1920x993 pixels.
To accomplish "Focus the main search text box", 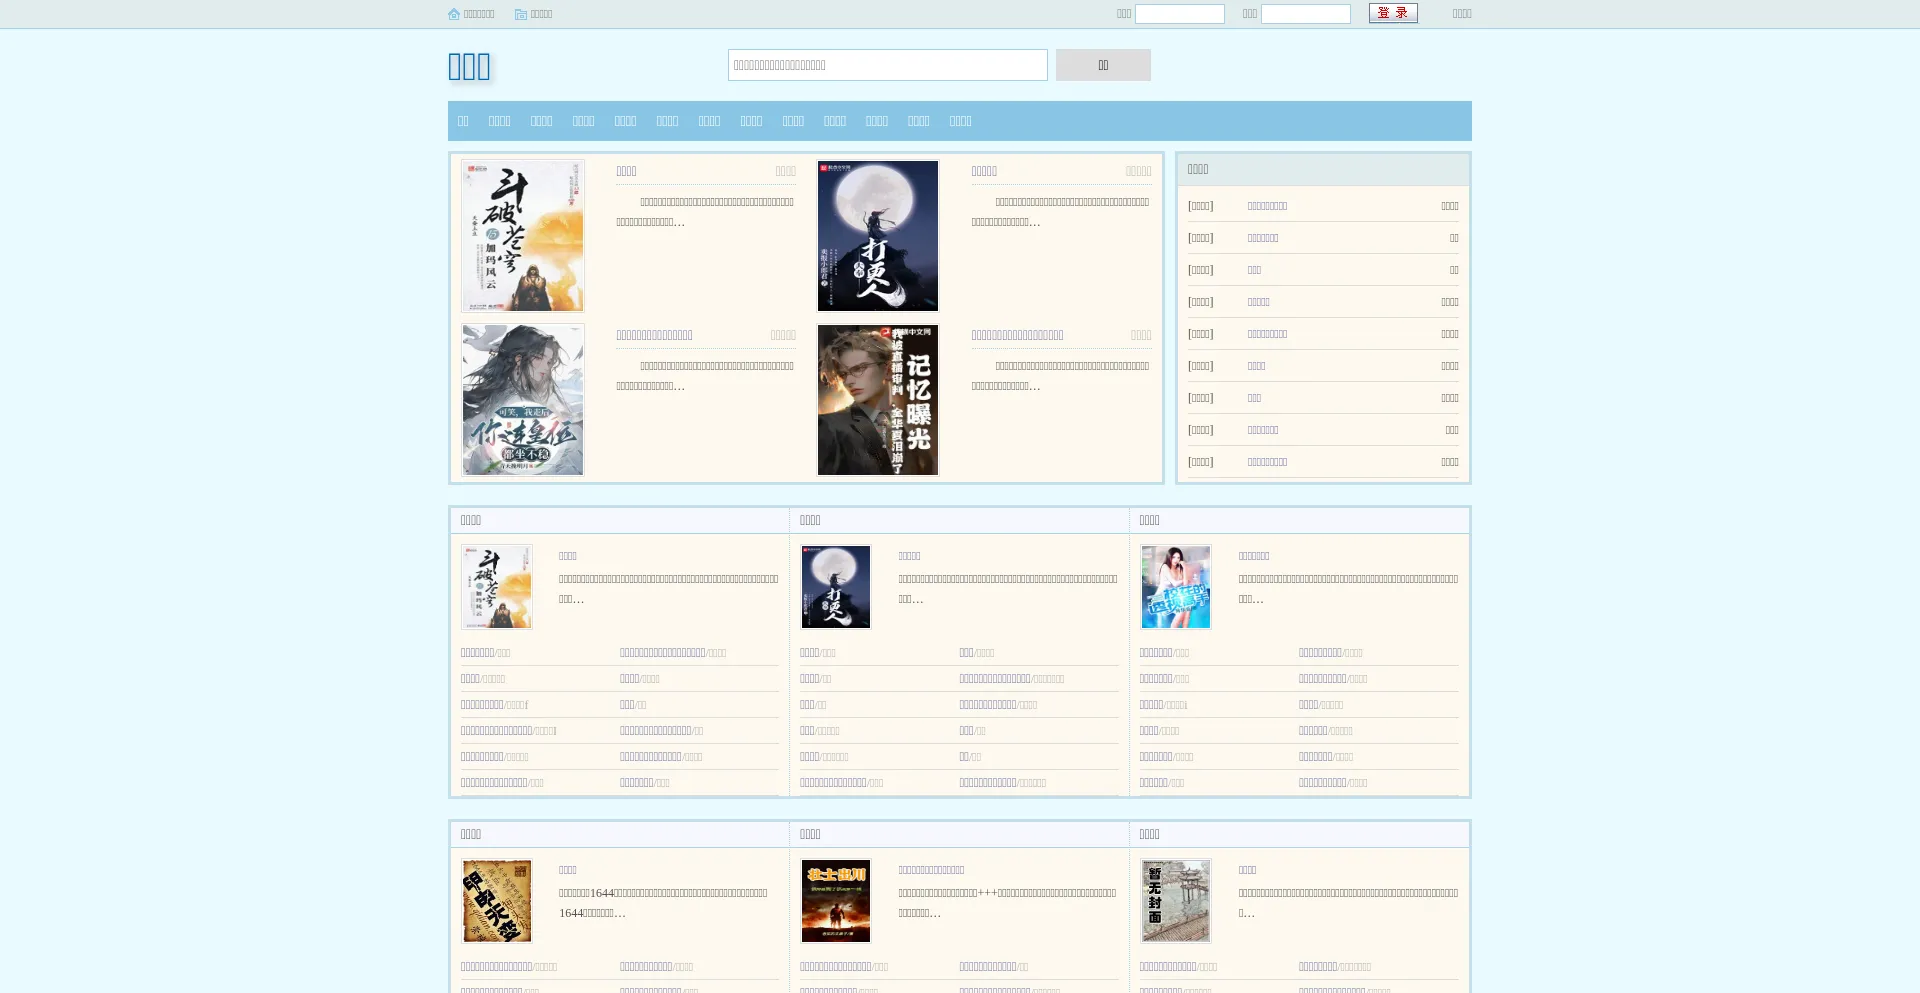I will point(887,65).
